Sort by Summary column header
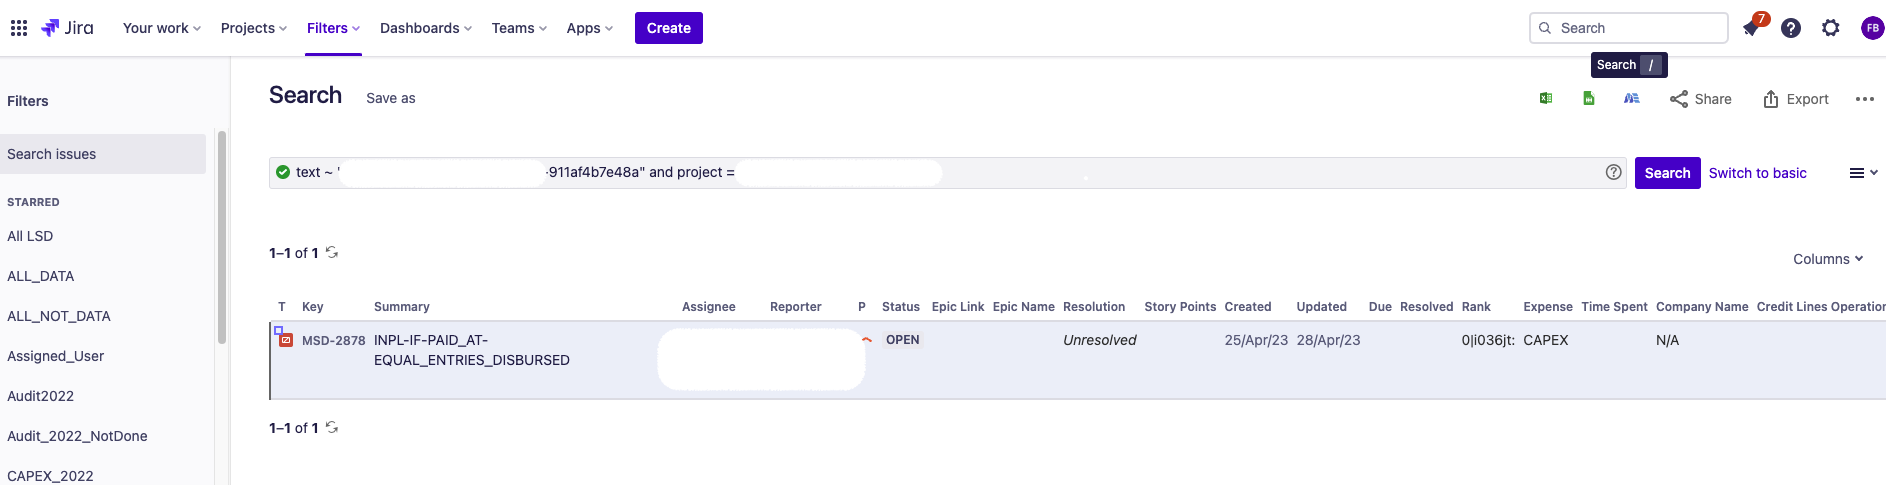 point(402,307)
